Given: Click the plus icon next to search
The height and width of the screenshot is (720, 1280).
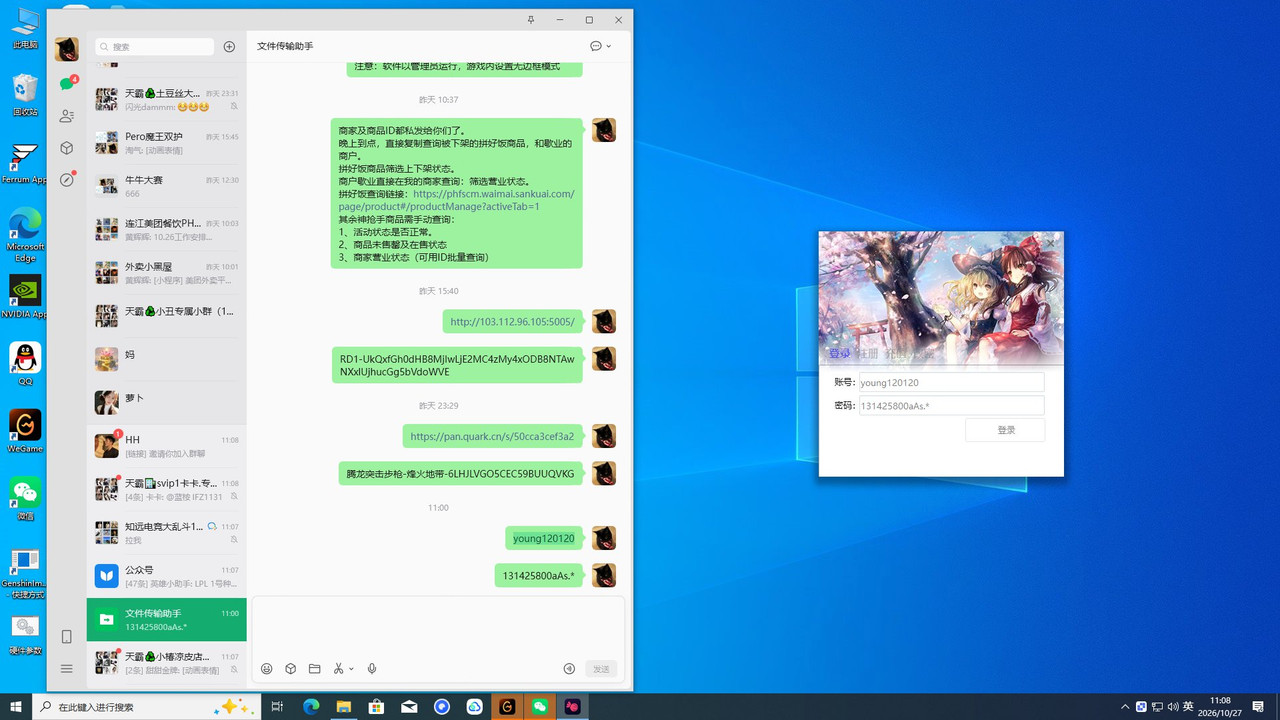Looking at the screenshot, I should tap(229, 47).
